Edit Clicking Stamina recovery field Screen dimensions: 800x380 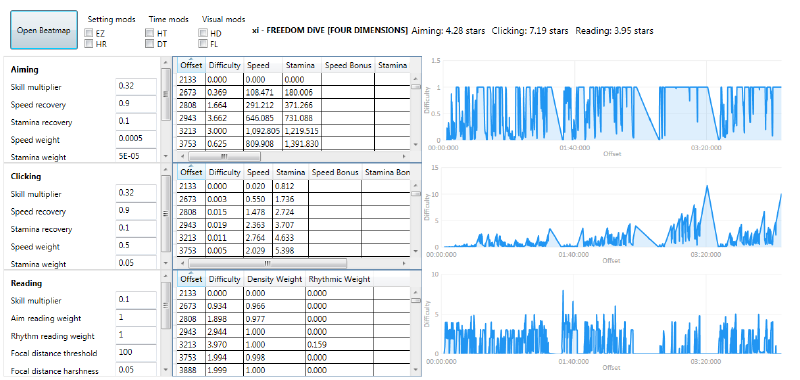pos(136,228)
